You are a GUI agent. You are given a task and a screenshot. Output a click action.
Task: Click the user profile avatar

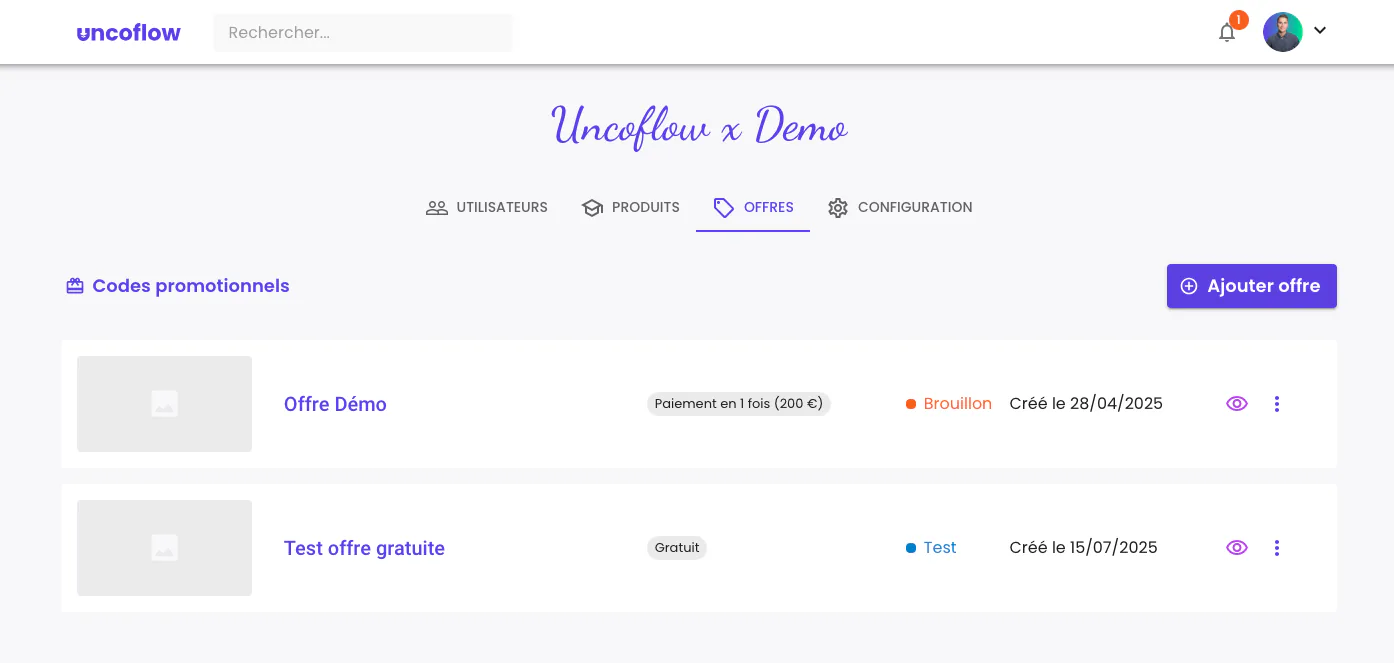click(x=1282, y=32)
